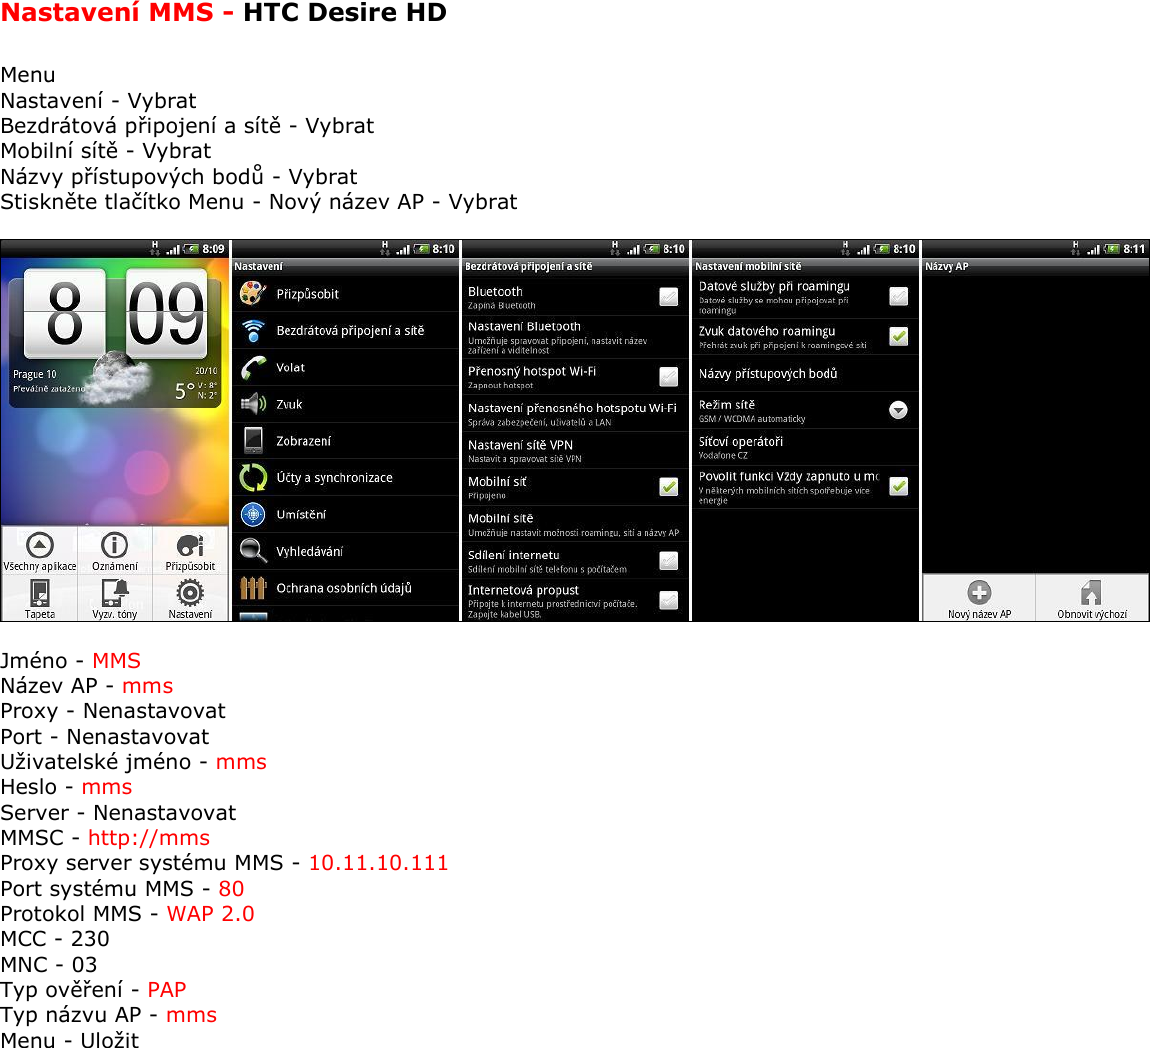
Task: Toggle Přenosný hotspot Wi-Fi checkbox
Action: click(x=668, y=377)
